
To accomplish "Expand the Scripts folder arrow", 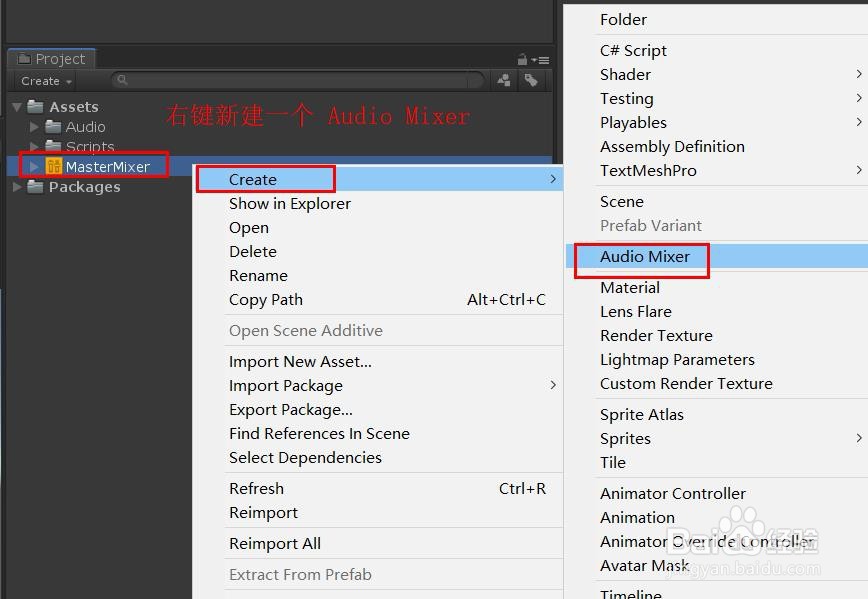I will click(34, 146).
